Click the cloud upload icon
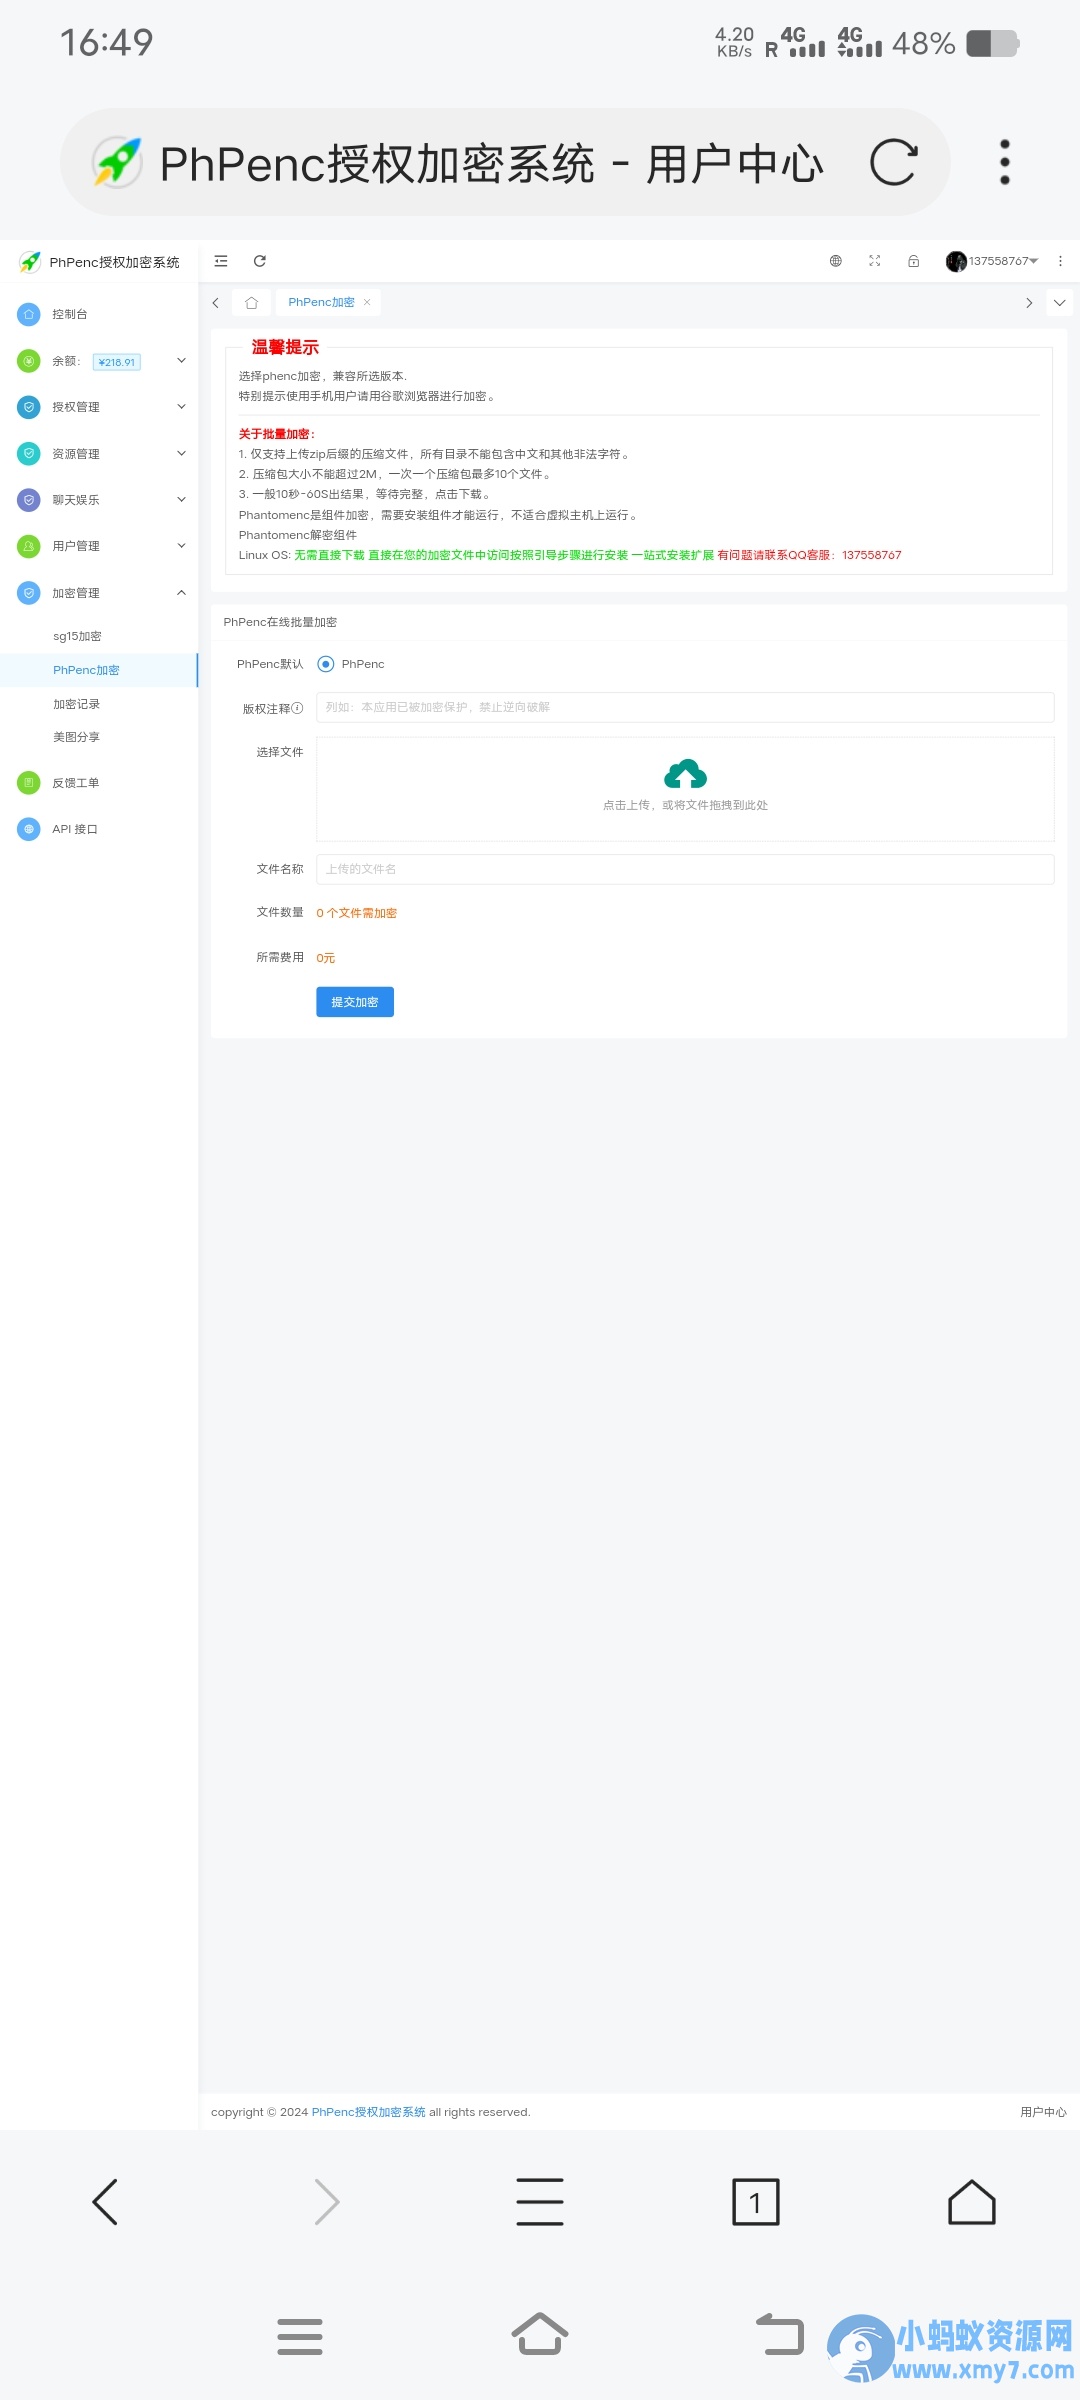 (x=685, y=774)
